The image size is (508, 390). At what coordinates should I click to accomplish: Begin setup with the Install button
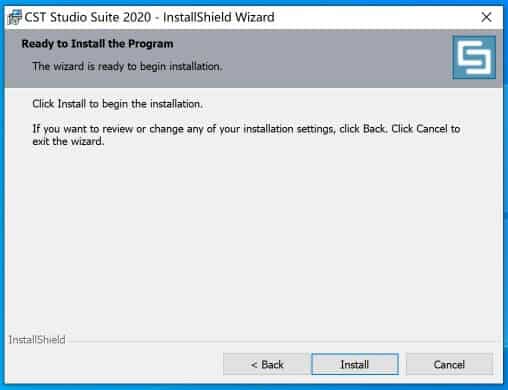[355, 364]
